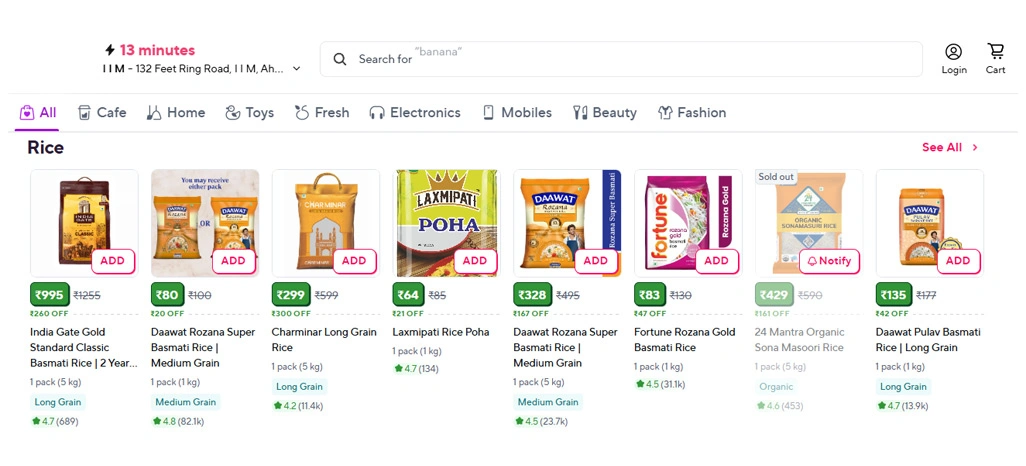Open the Login account icon

[x=953, y=52]
